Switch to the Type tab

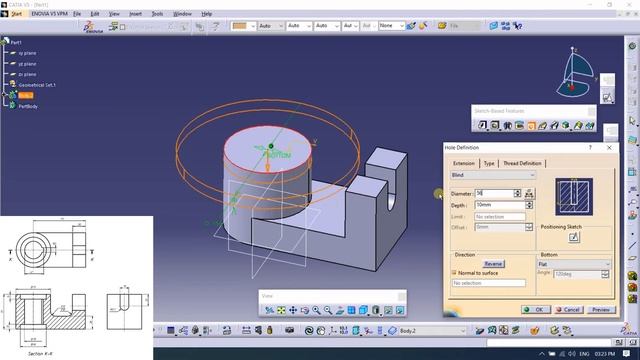pyautogui.click(x=489, y=163)
